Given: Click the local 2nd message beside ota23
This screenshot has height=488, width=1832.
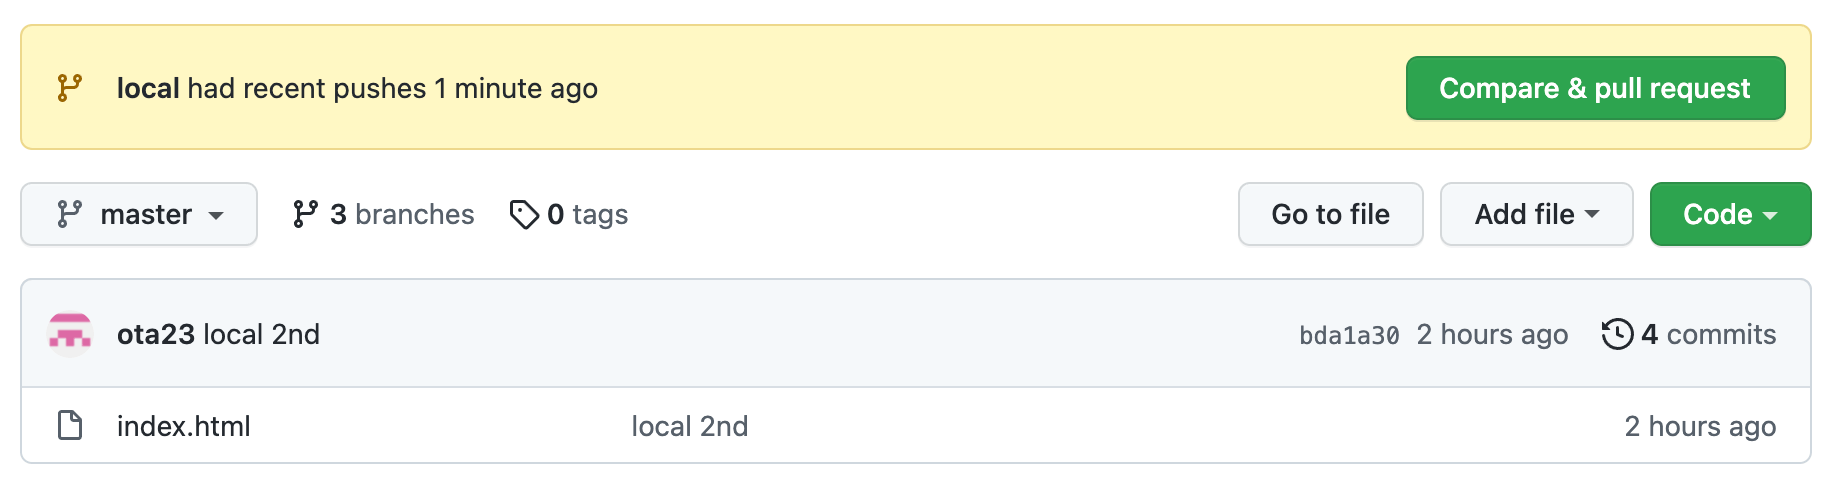Looking at the screenshot, I should (x=262, y=334).
